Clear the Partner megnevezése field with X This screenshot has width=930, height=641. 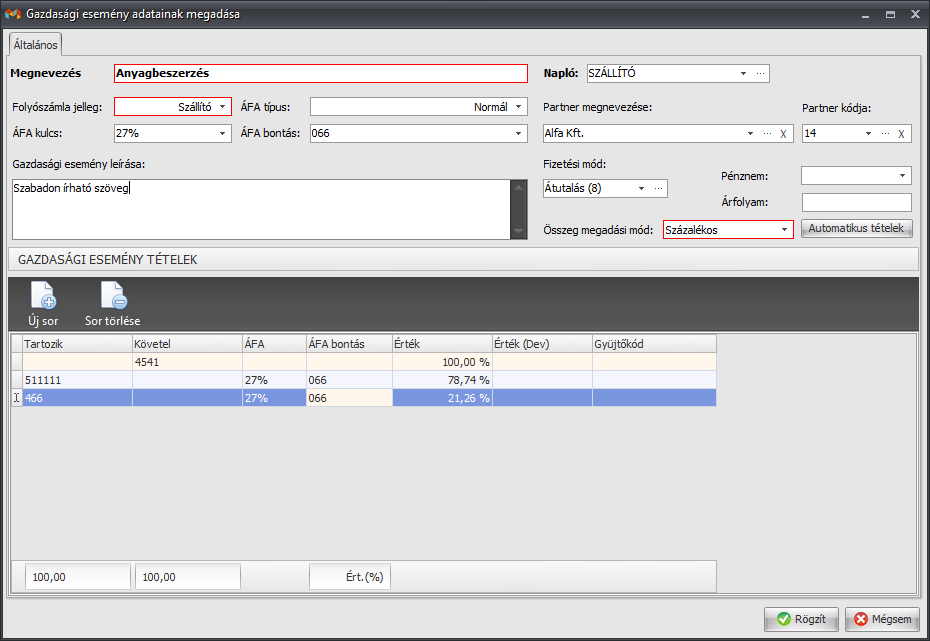click(783, 133)
